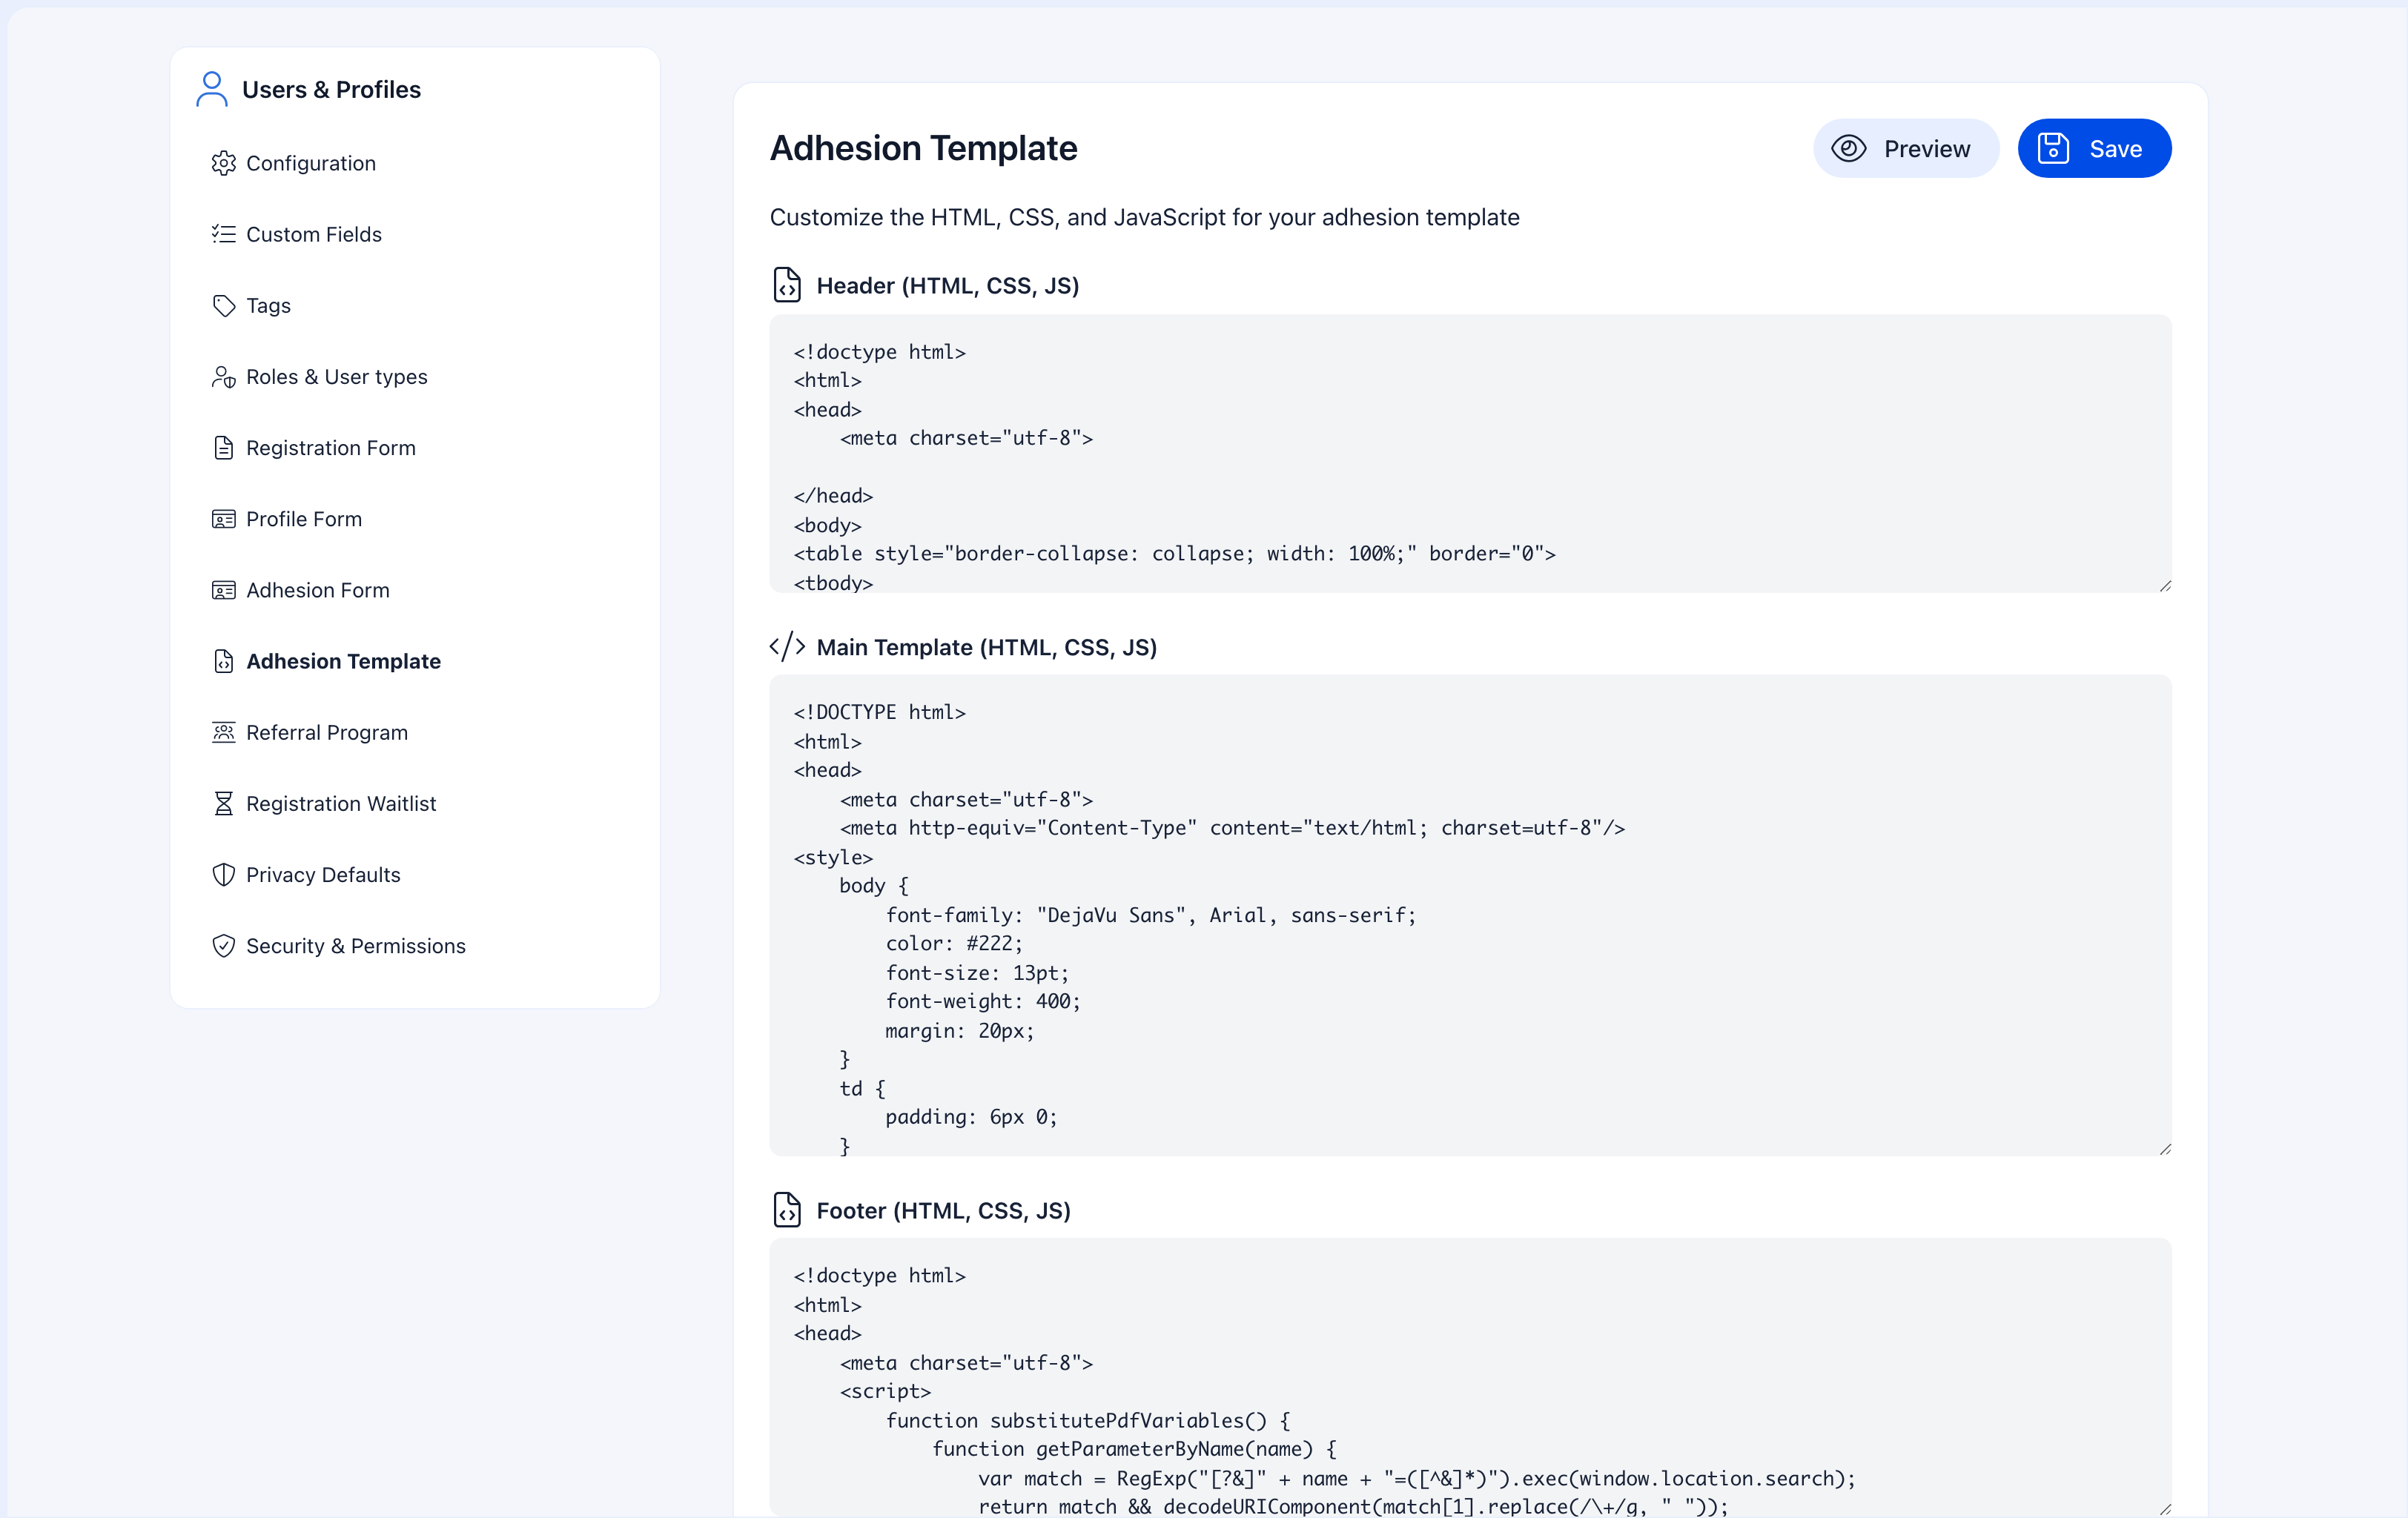Click the Roles & User types icon
The width and height of the screenshot is (2408, 1518).
223,376
